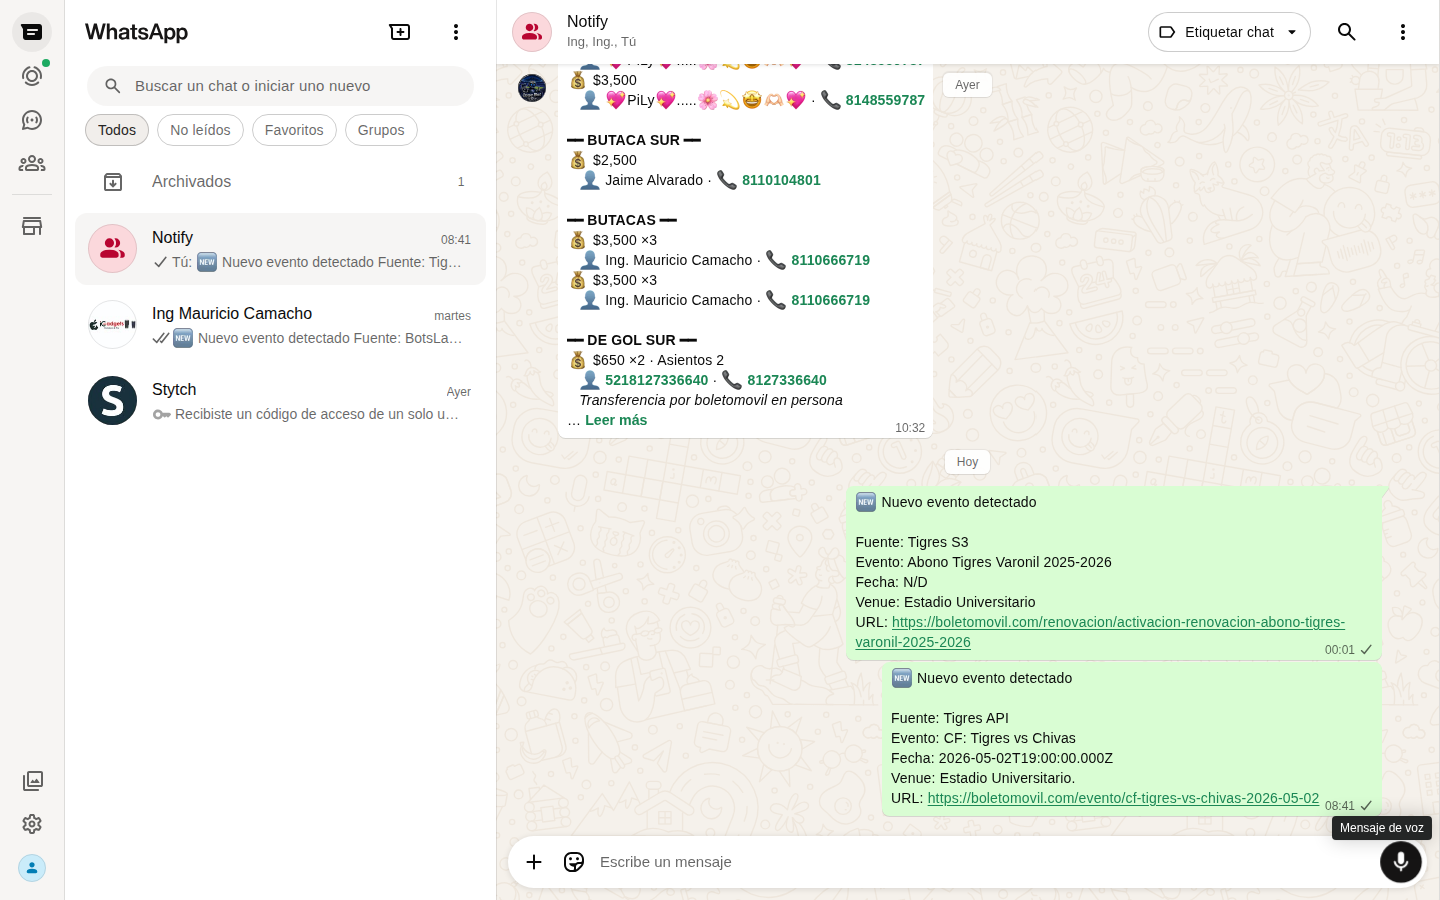
Task: Select the Todos filter
Action: tap(117, 130)
